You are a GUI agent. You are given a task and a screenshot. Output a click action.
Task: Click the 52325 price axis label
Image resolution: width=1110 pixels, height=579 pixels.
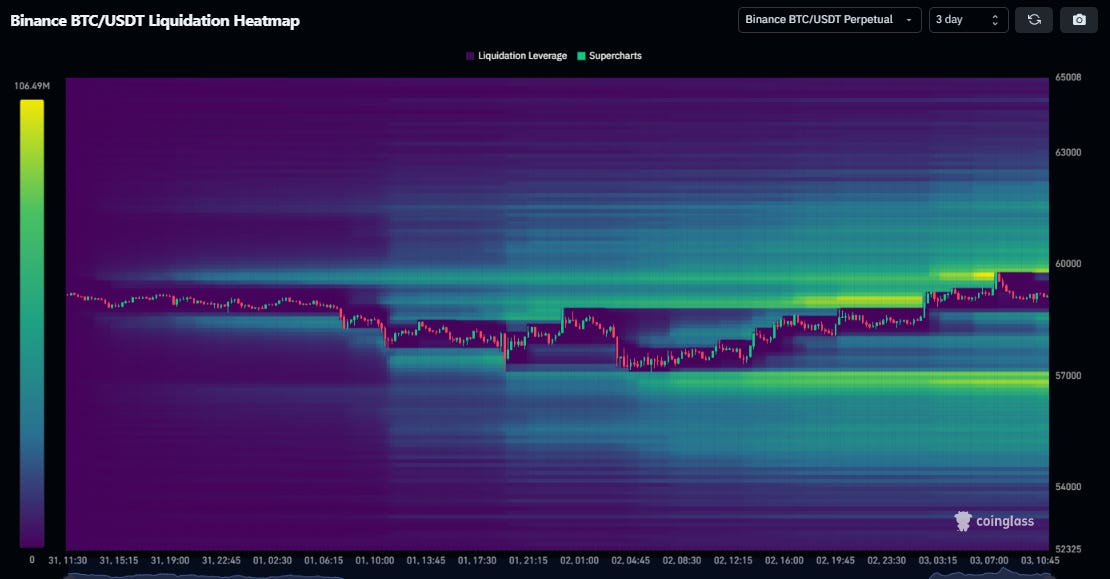tap(1068, 549)
